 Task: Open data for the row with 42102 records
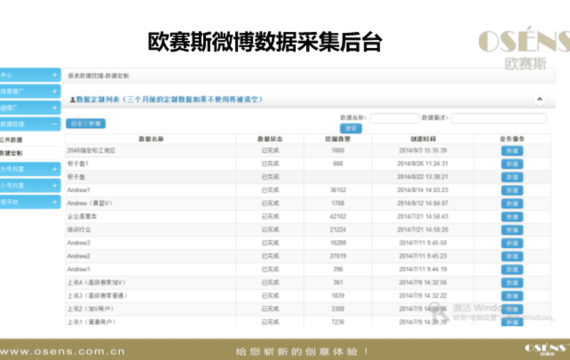(x=512, y=217)
